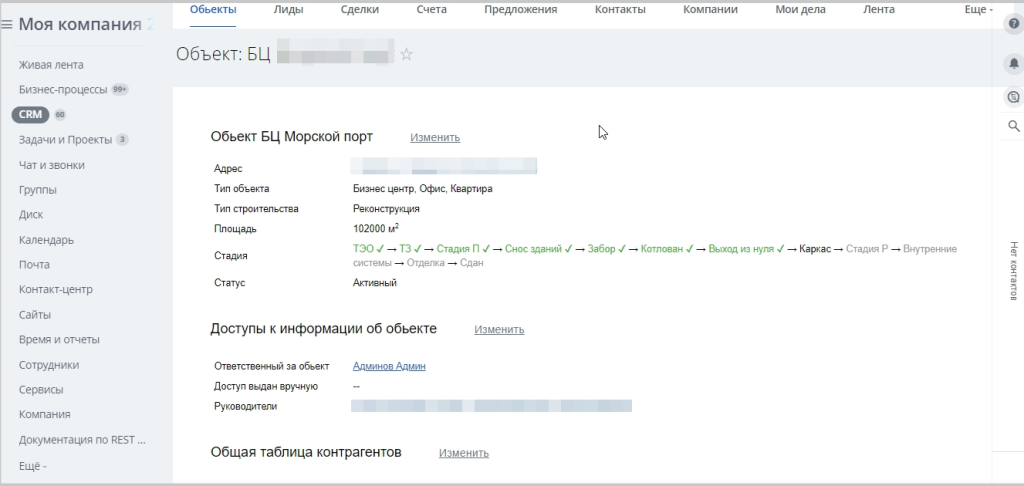The width and height of the screenshot is (1024, 486).
Task: Expand the Еще dropdown in top tabs
Action: (978, 10)
